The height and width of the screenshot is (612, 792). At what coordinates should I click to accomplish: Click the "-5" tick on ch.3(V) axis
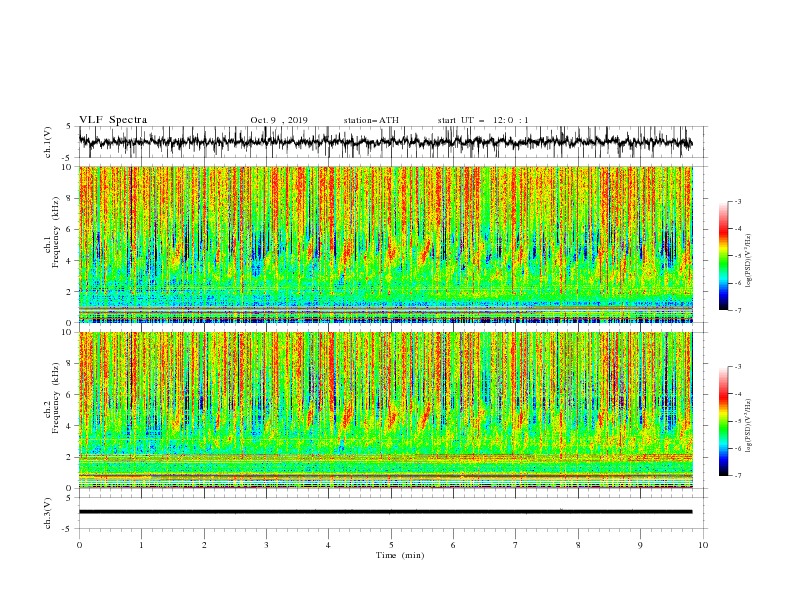(x=68, y=529)
